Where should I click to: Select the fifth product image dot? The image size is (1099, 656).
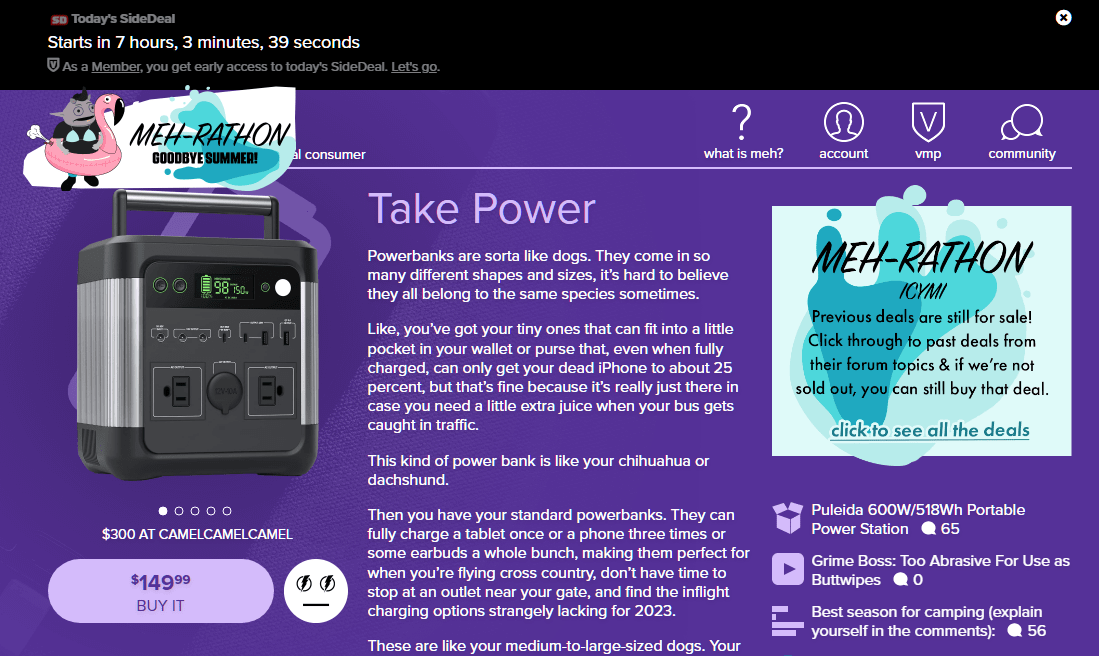(227, 511)
